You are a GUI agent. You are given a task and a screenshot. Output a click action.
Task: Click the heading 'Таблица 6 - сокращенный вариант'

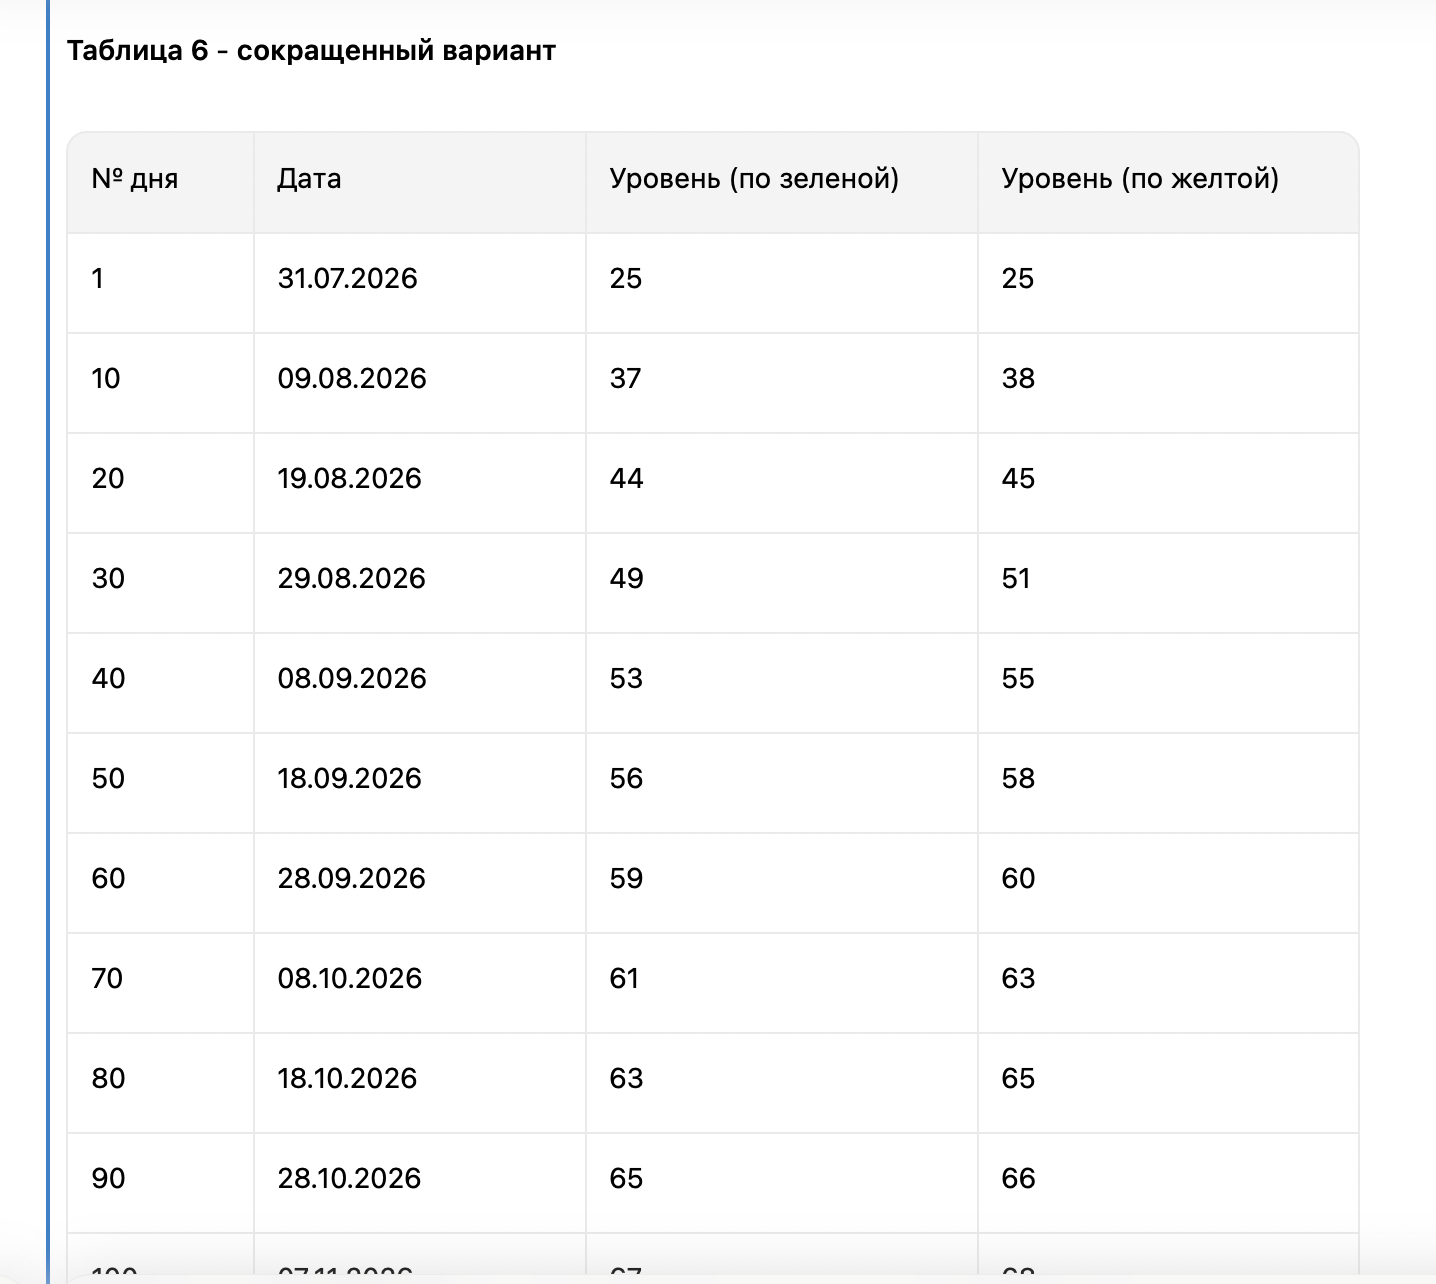[311, 50]
